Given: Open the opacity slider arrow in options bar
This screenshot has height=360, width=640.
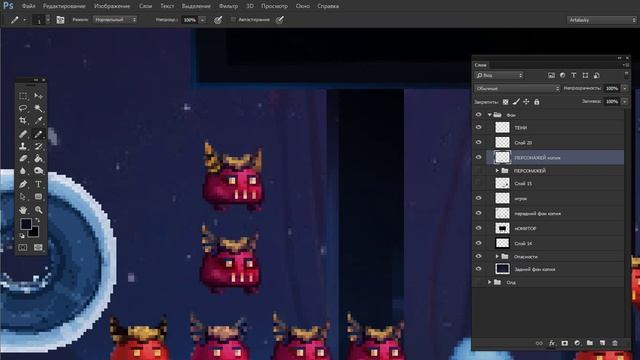Looking at the screenshot, I should click(x=202, y=20).
